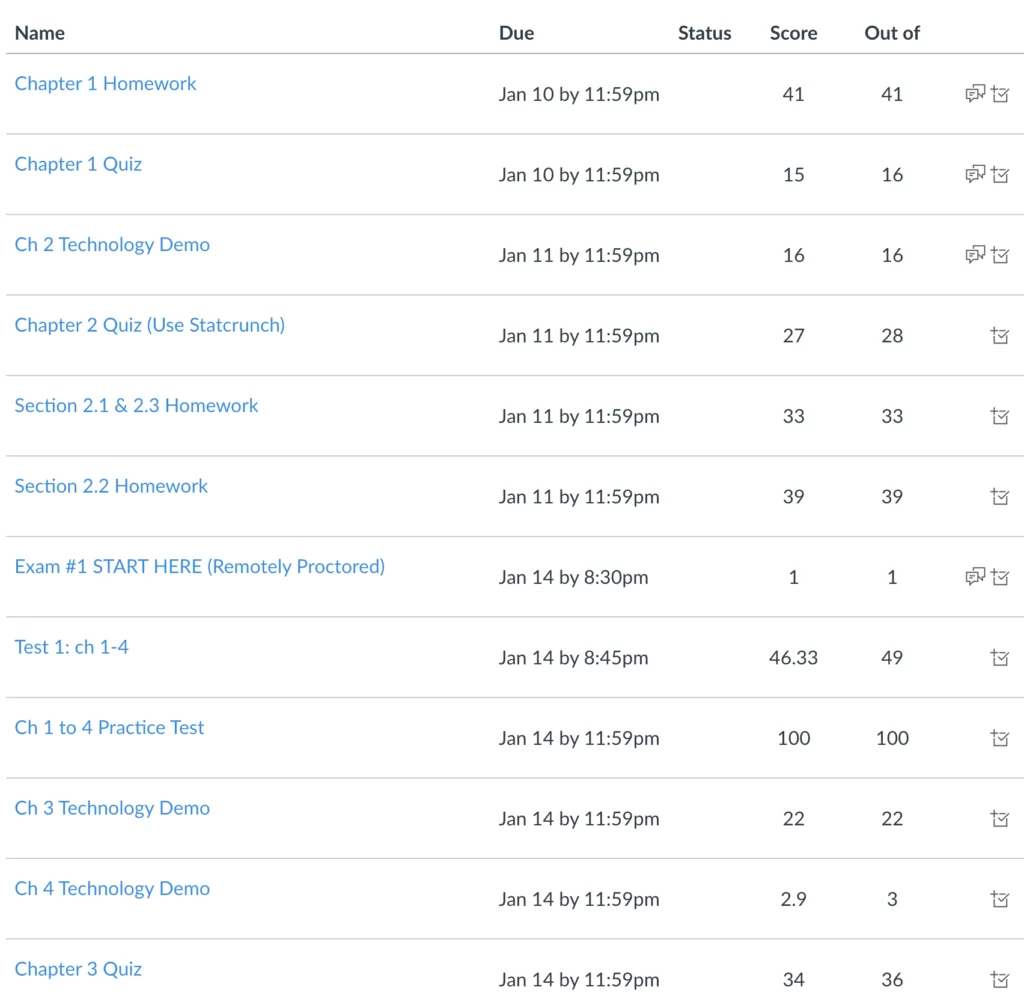Show scoring details for Section 2.2 Homework

point(1000,496)
